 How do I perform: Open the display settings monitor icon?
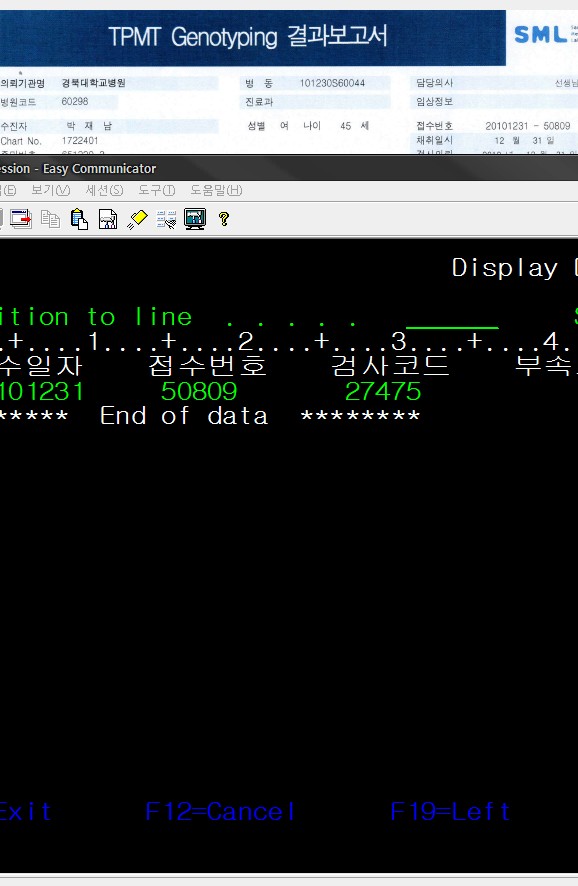[195, 219]
